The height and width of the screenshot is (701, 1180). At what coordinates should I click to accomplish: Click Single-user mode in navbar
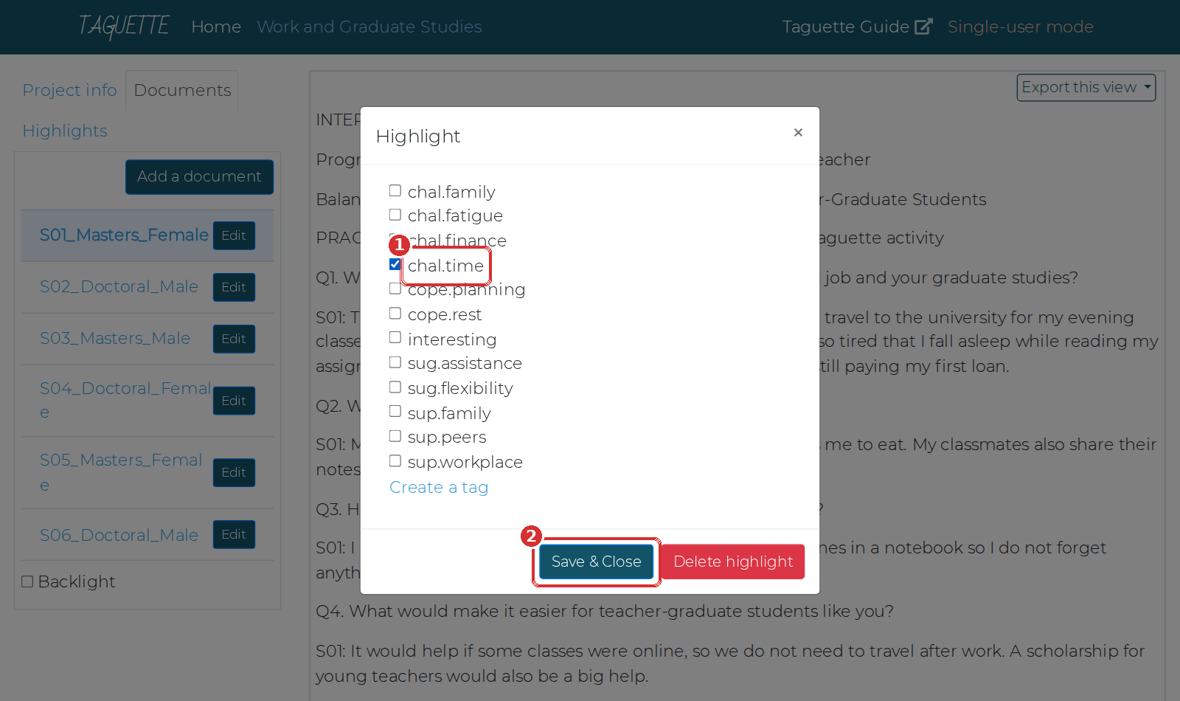click(x=1020, y=26)
